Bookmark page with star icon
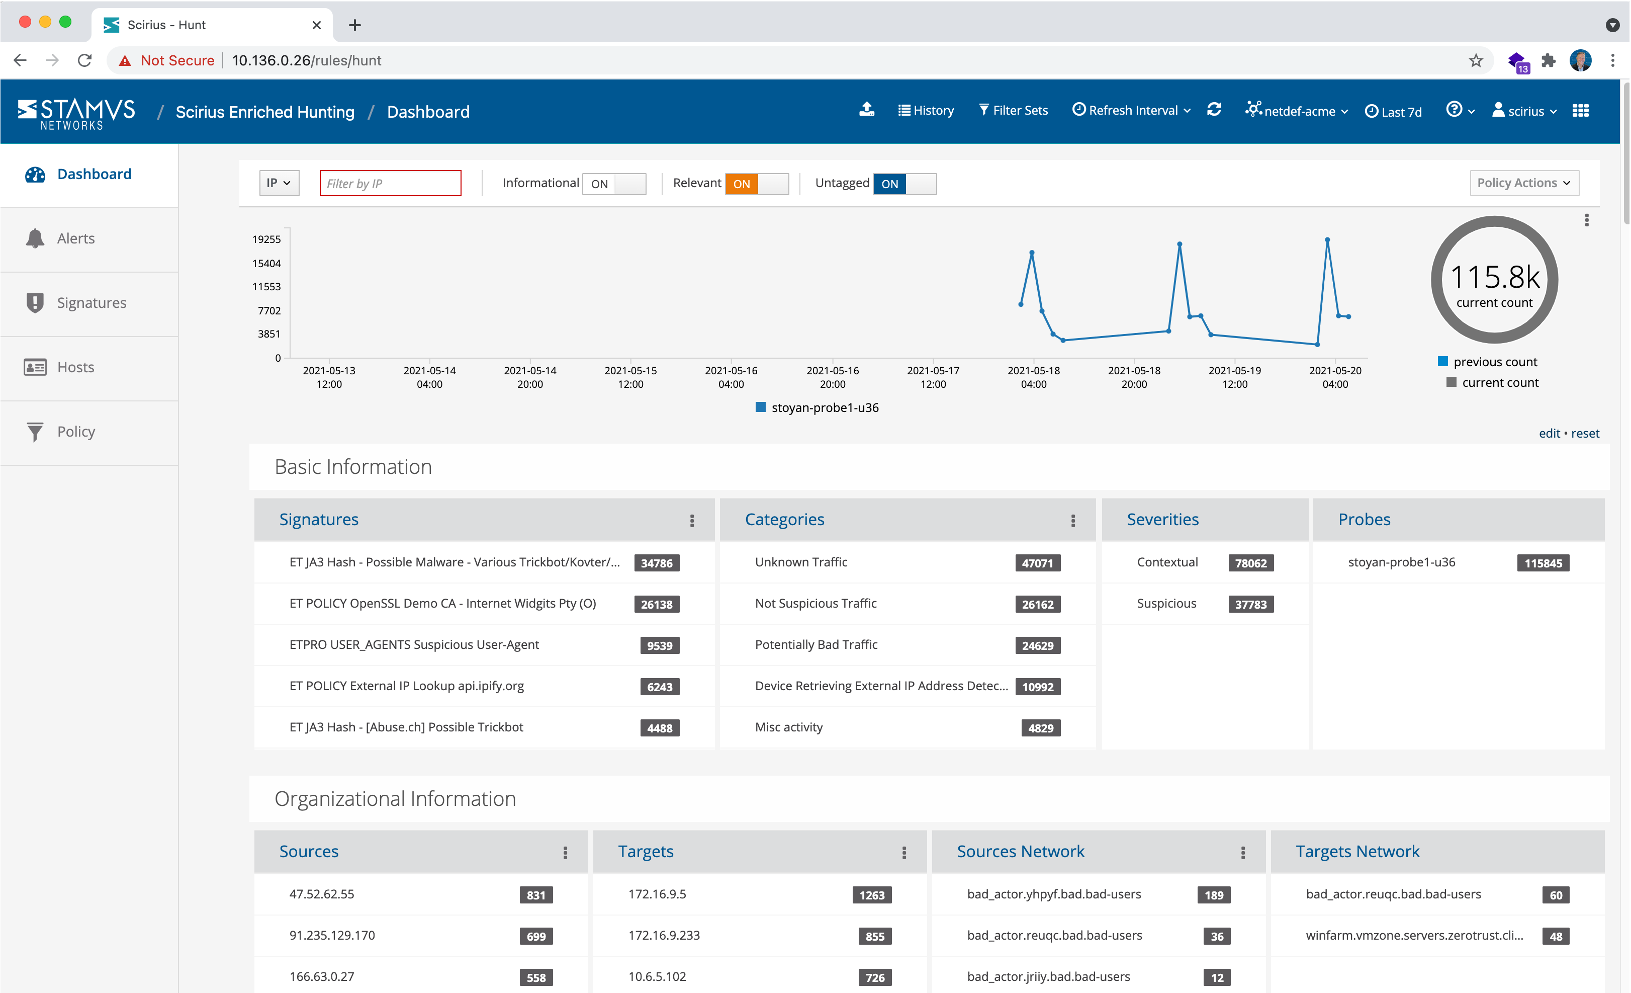This screenshot has height=993, width=1631. click(1475, 60)
